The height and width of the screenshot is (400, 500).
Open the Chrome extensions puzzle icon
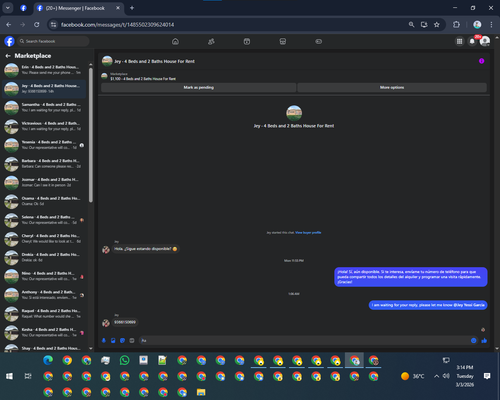tap(456, 25)
